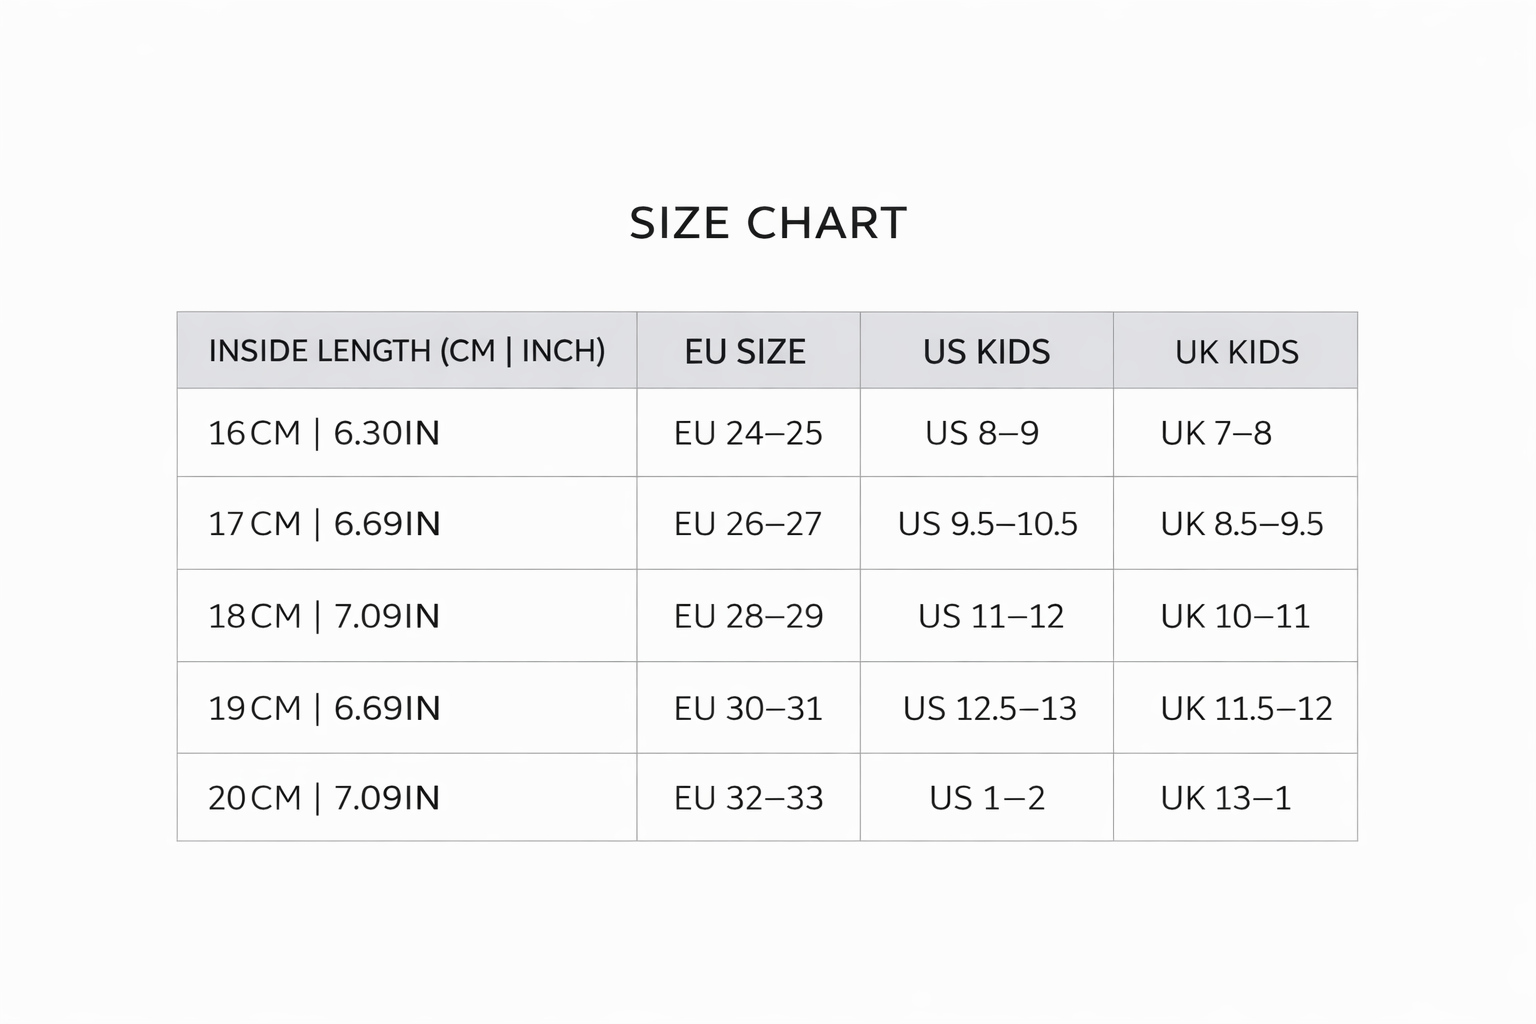Select the UK 13–1 cell

point(1226,798)
